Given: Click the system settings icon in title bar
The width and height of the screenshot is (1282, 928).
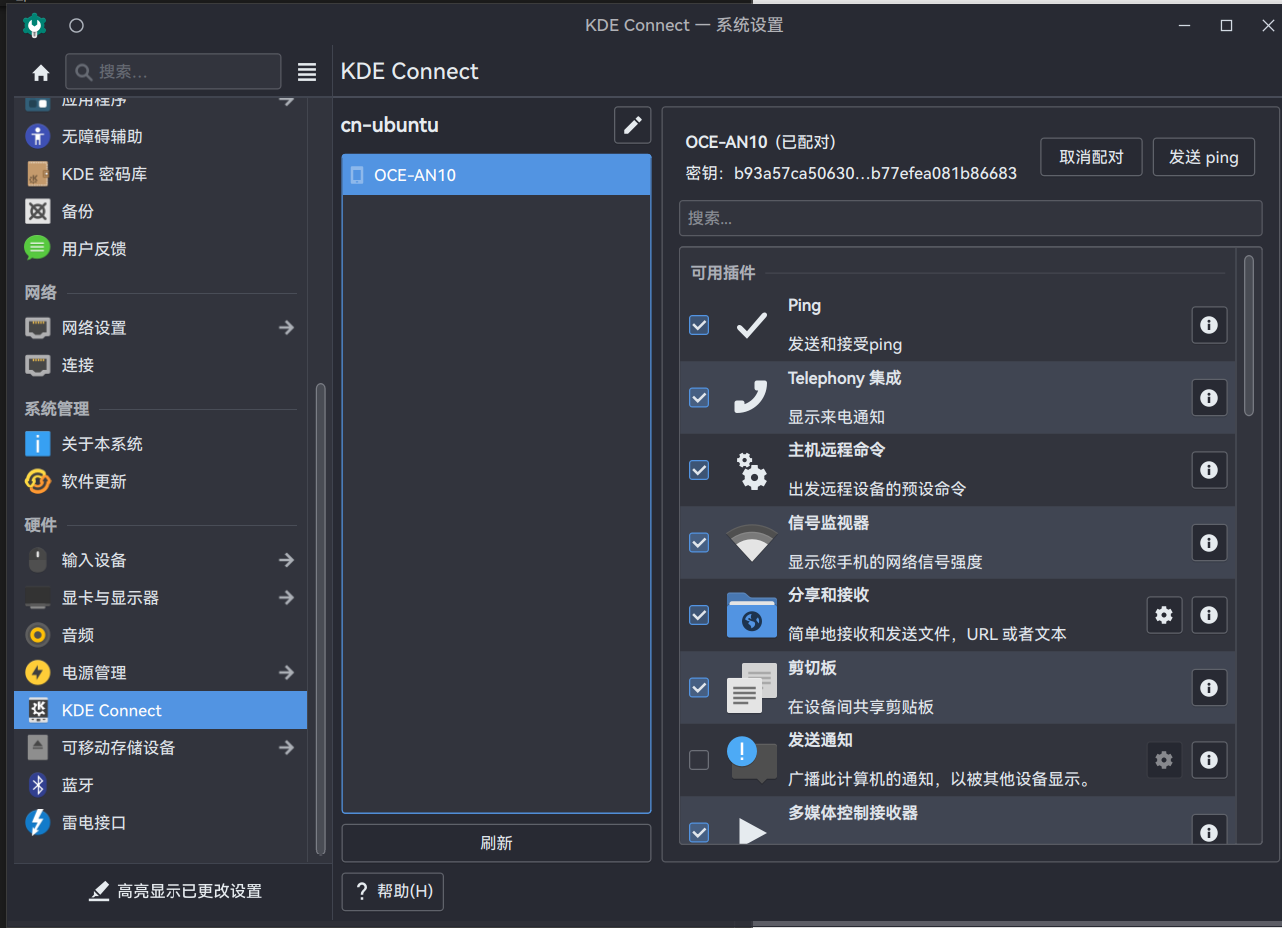Looking at the screenshot, I should point(35,25).
